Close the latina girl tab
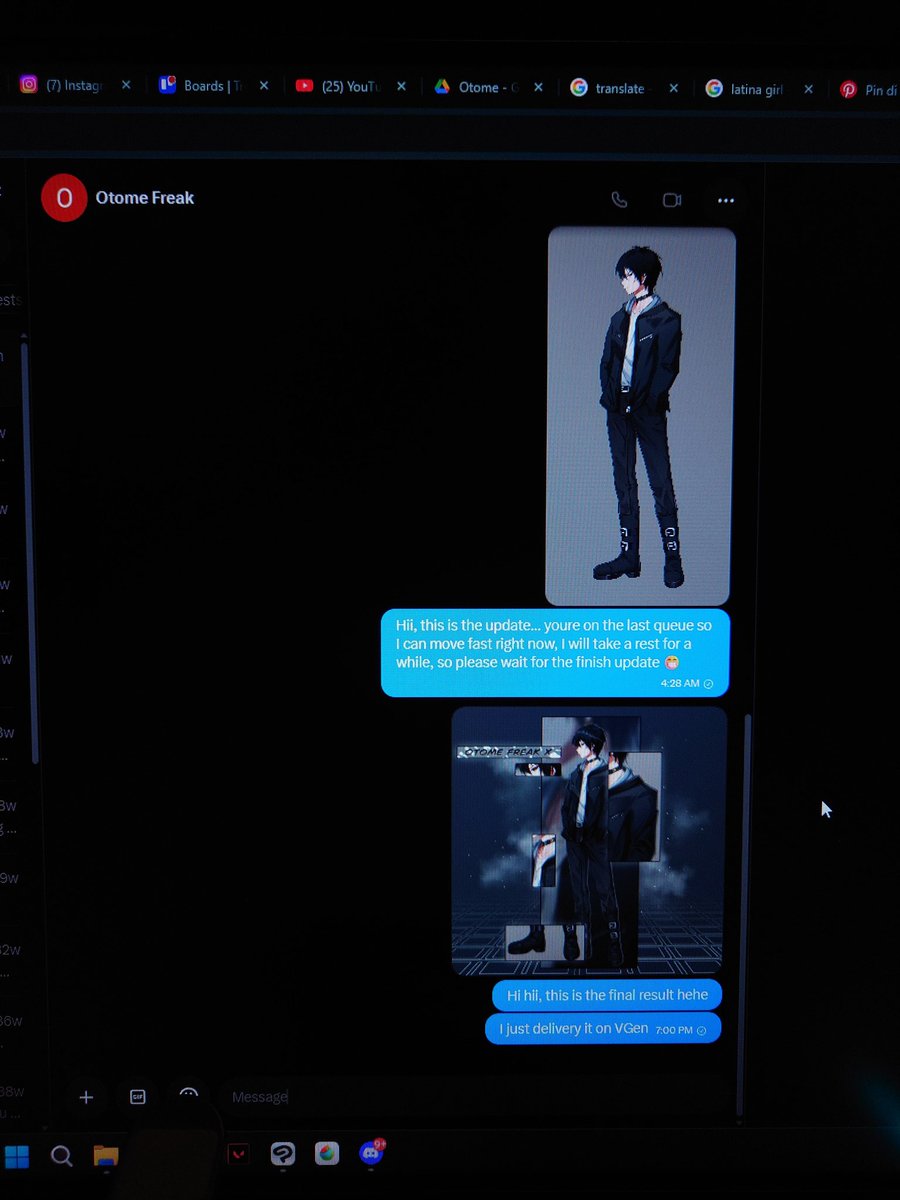The image size is (900, 1200). [x=809, y=89]
